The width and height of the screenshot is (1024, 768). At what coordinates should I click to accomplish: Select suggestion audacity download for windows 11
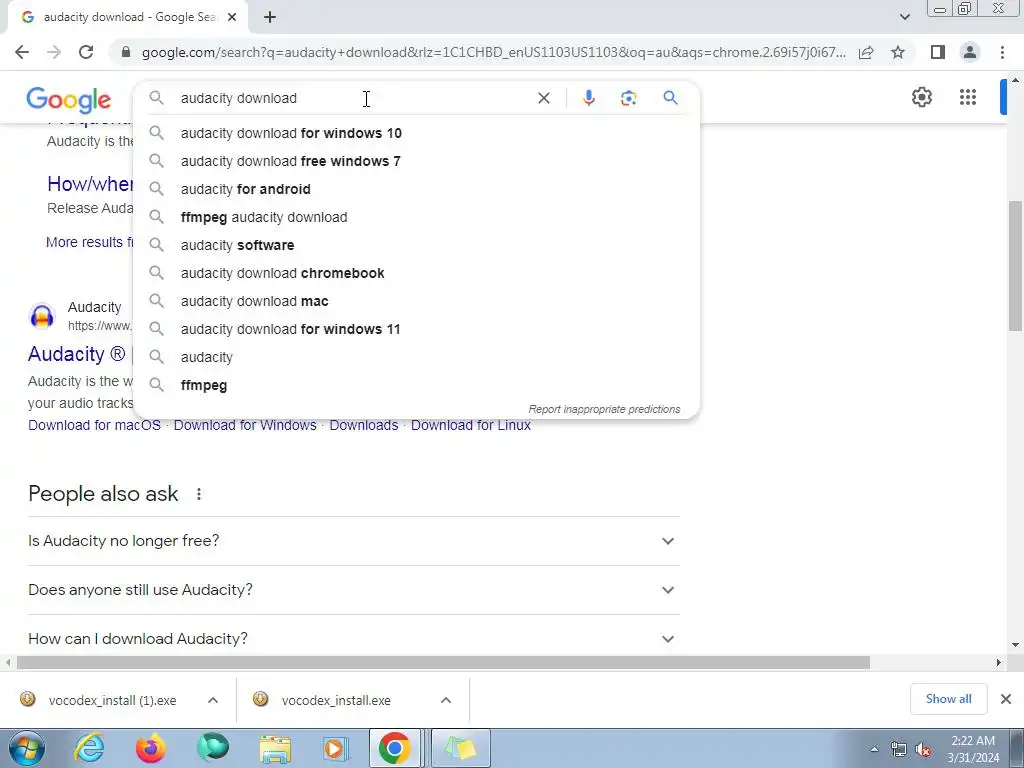pos(416,330)
